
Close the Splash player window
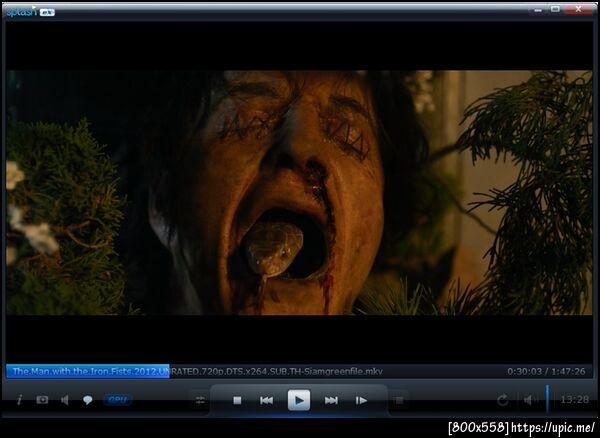coord(579,10)
